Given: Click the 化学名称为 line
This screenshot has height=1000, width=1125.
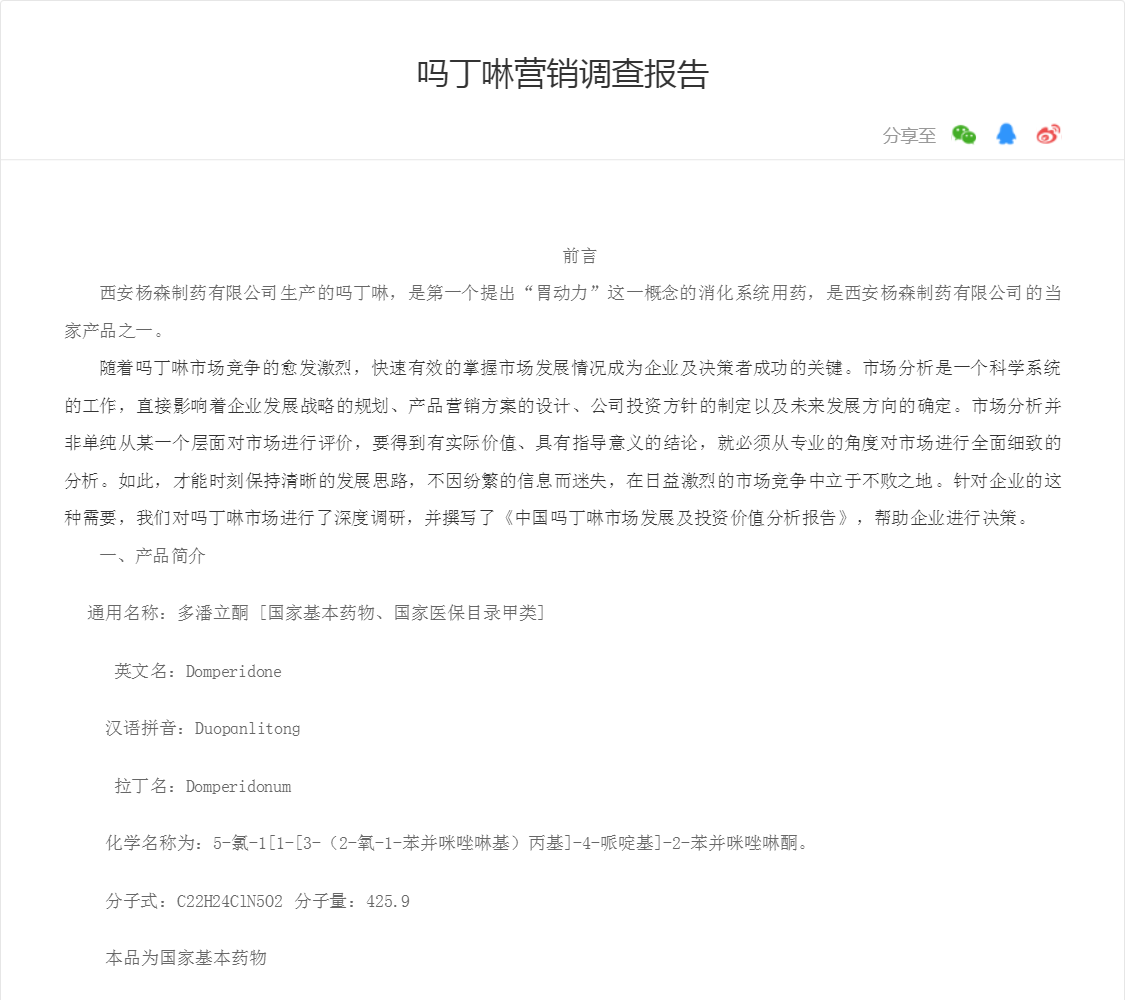Looking at the screenshot, I should click(x=457, y=843).
